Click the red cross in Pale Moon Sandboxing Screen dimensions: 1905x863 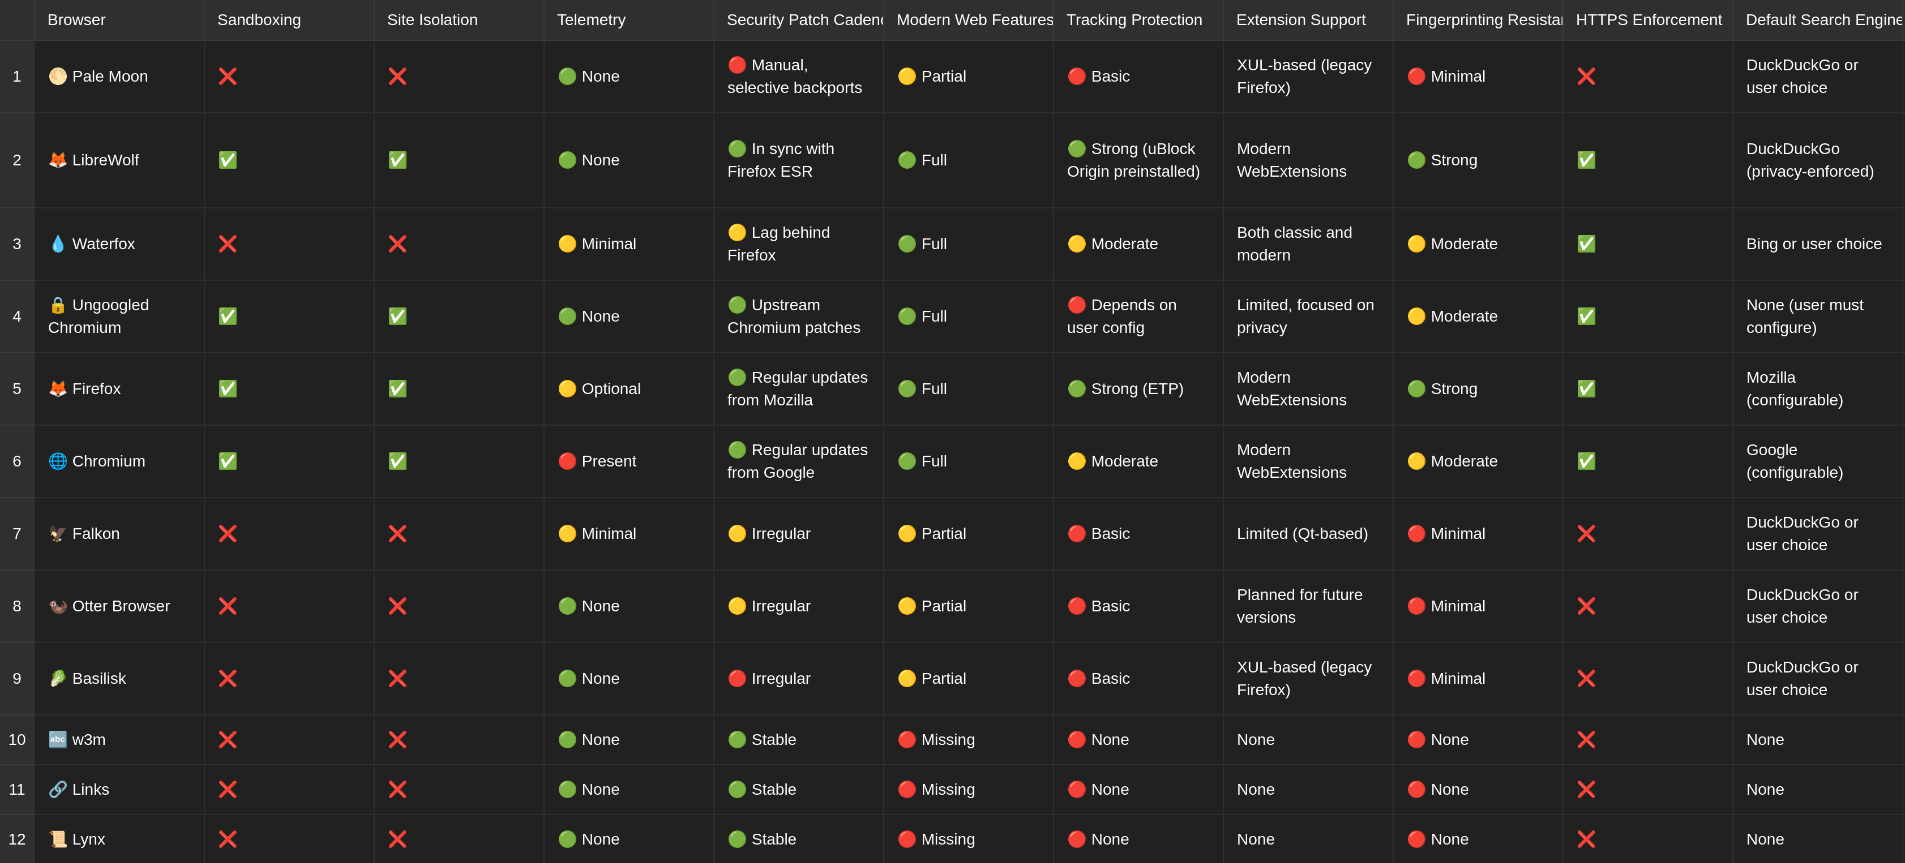228,76
